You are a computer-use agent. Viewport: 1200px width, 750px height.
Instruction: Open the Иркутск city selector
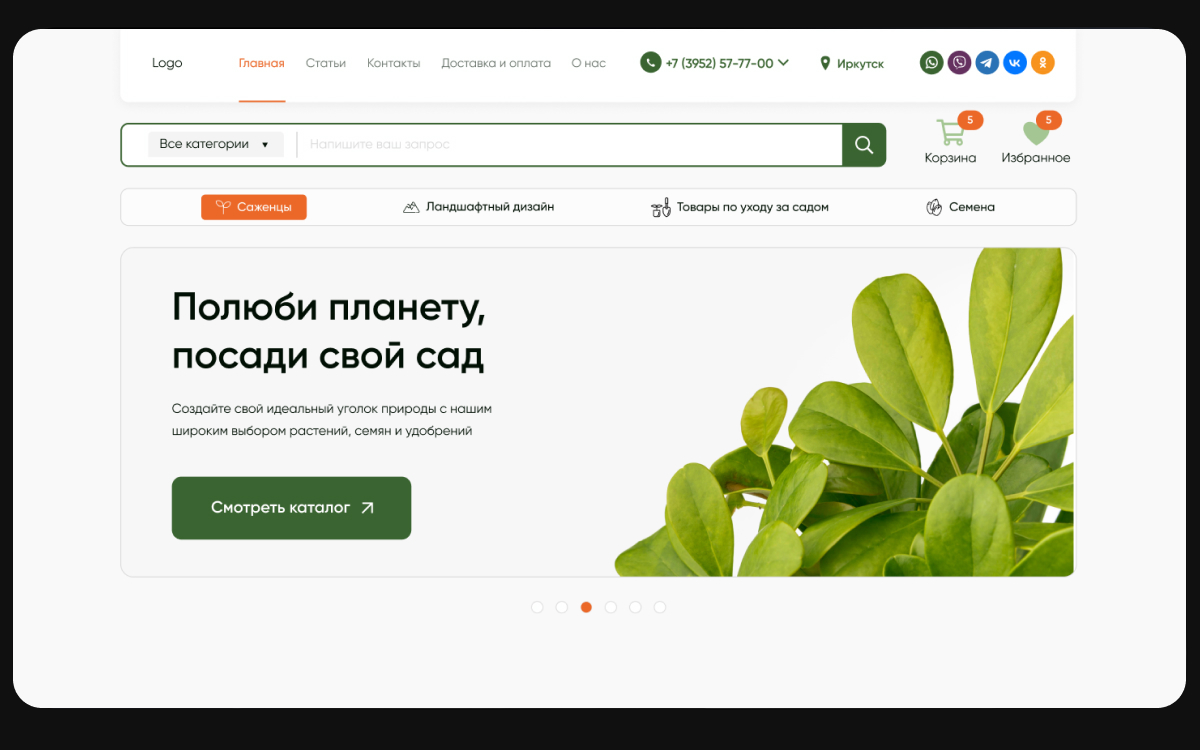coord(852,63)
